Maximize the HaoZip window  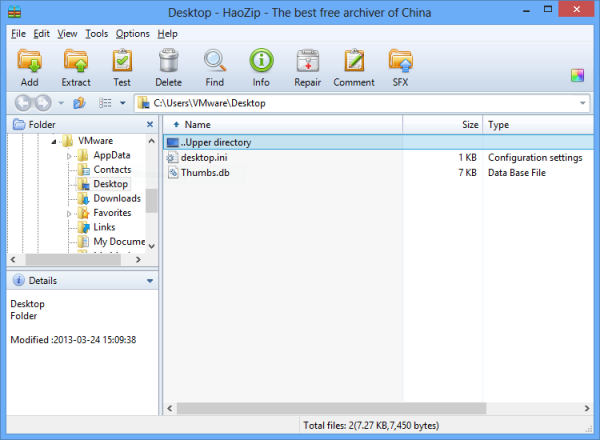[x=548, y=9]
